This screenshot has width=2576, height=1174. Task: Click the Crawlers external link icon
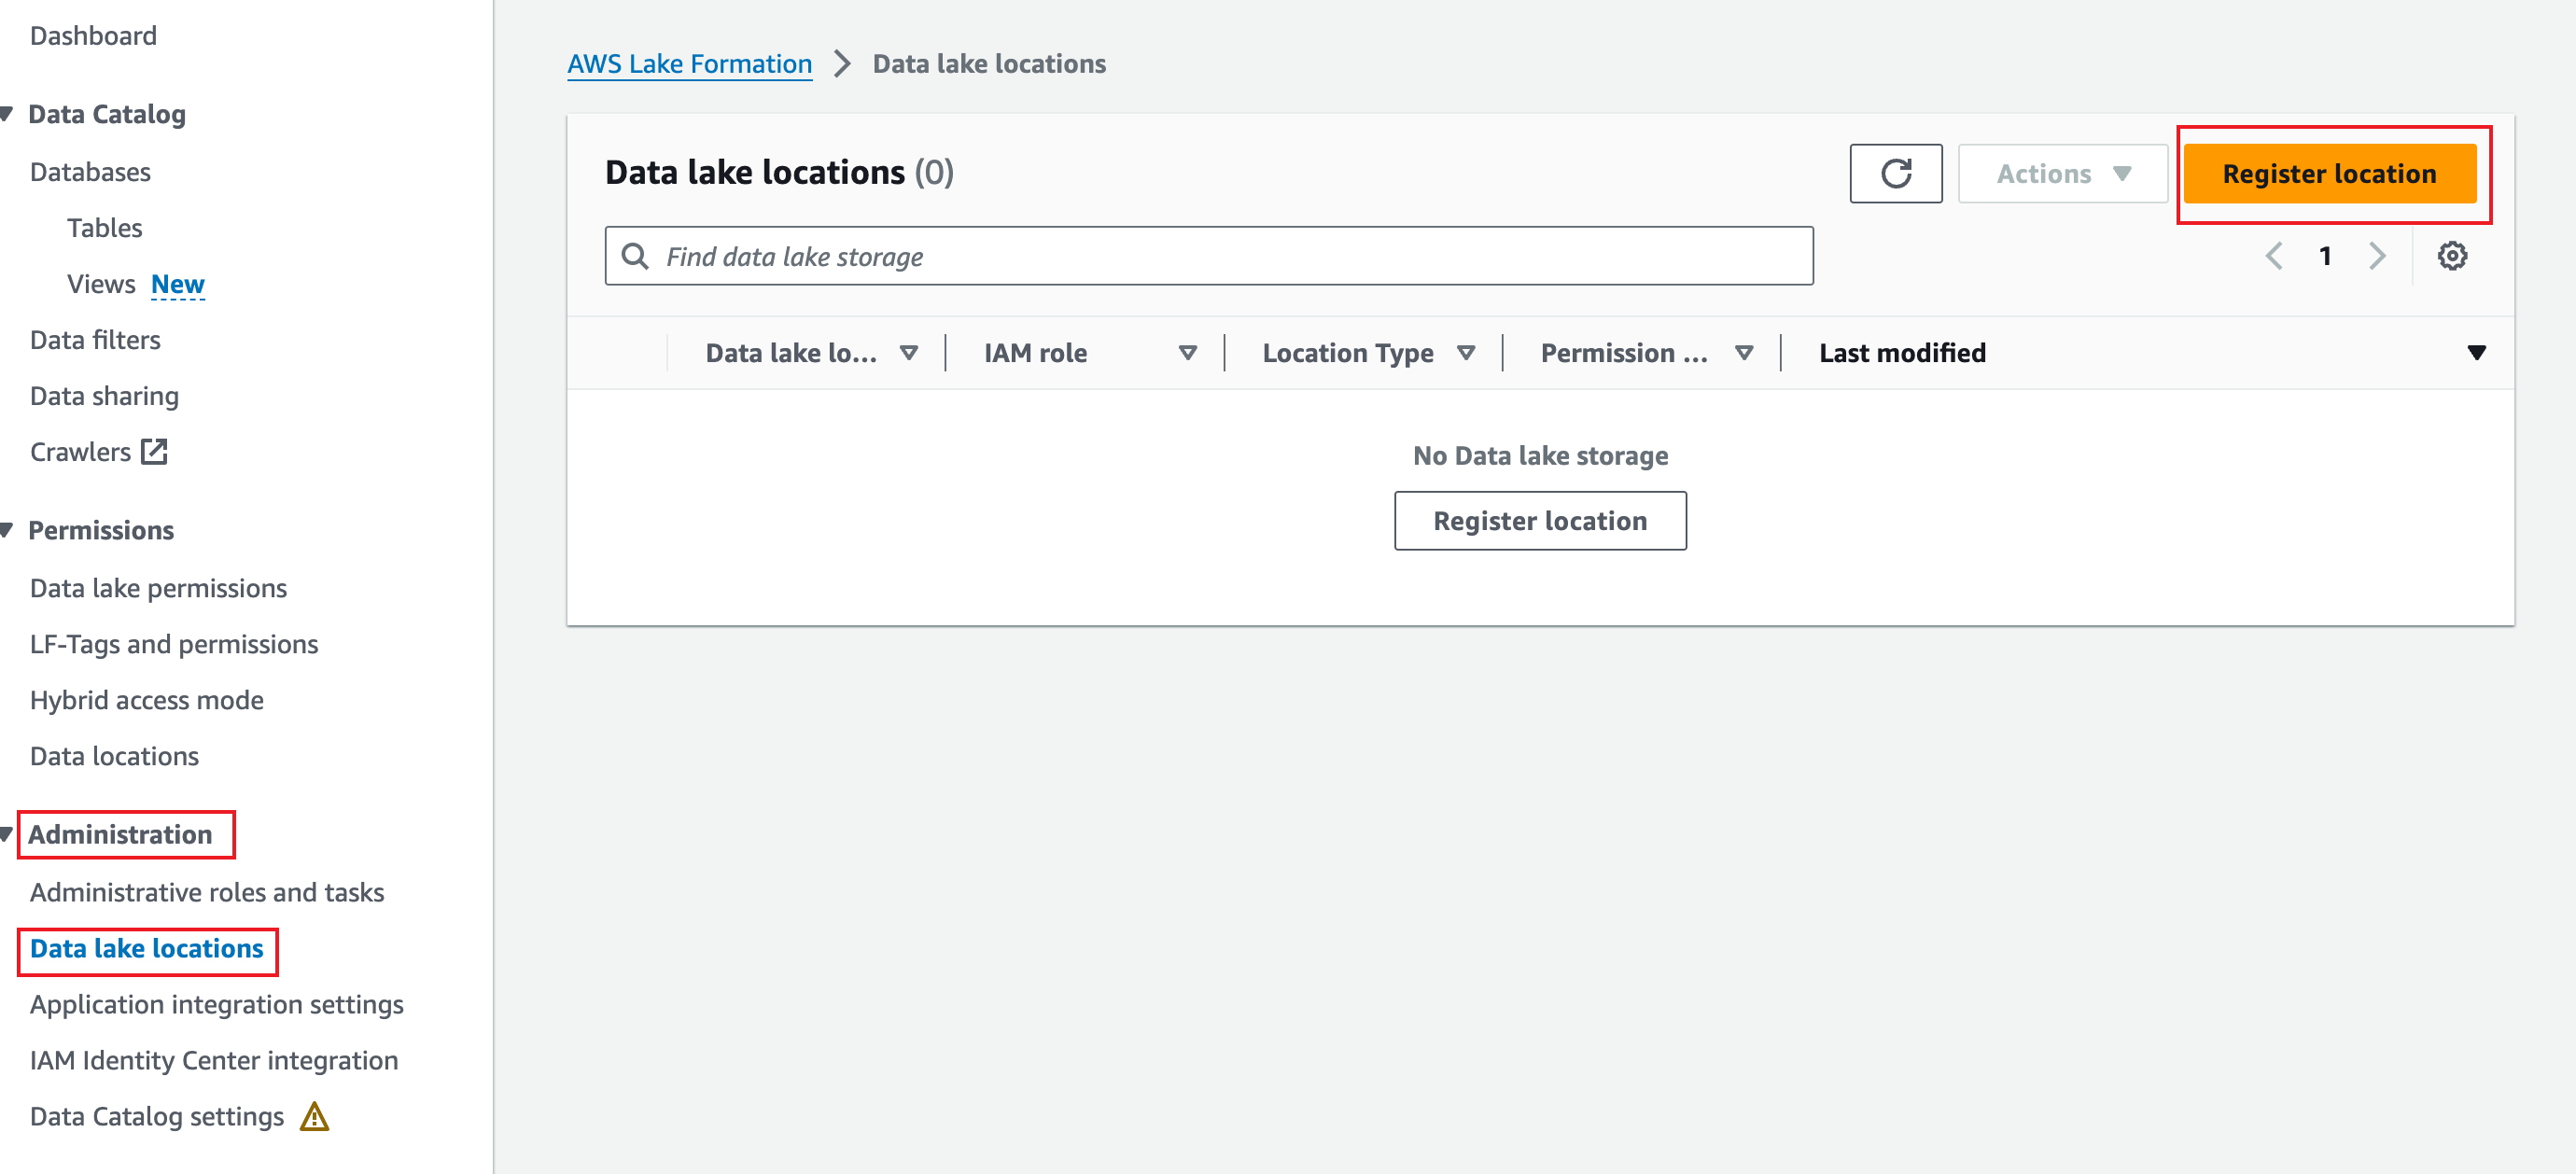click(x=154, y=451)
